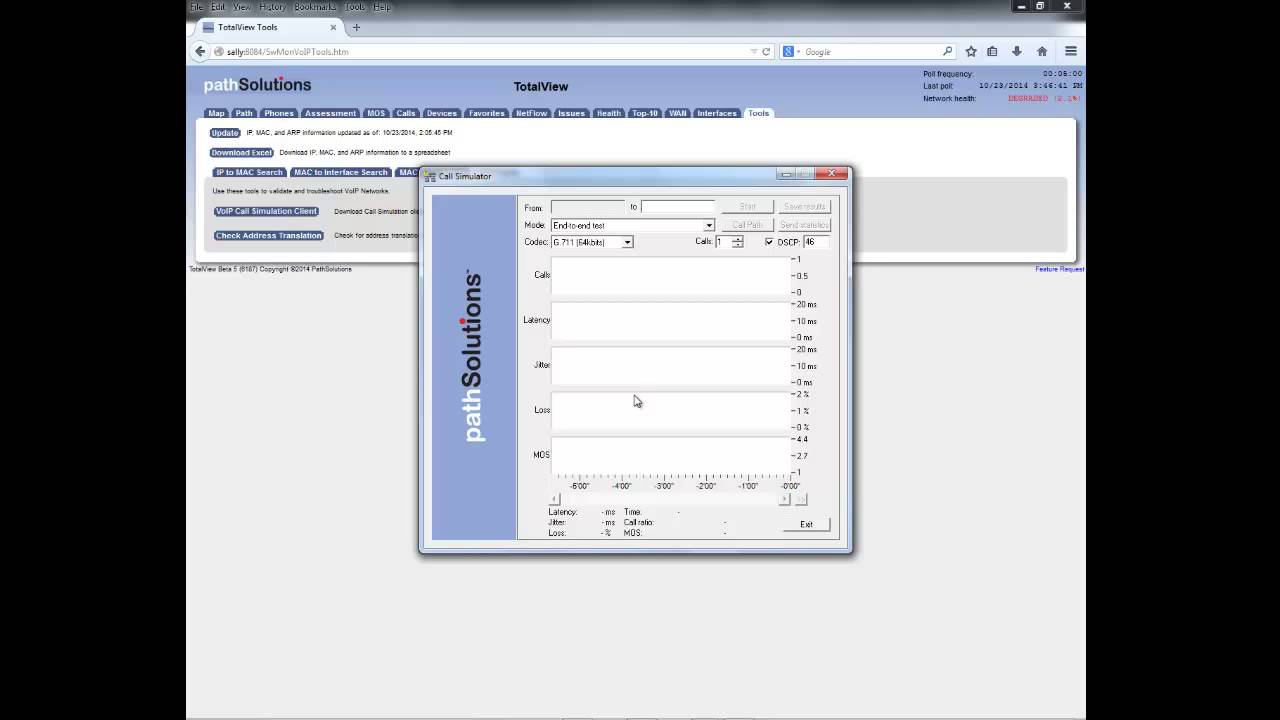The image size is (1280, 720).
Task: Switch to the Phones tab
Action: click(x=279, y=113)
